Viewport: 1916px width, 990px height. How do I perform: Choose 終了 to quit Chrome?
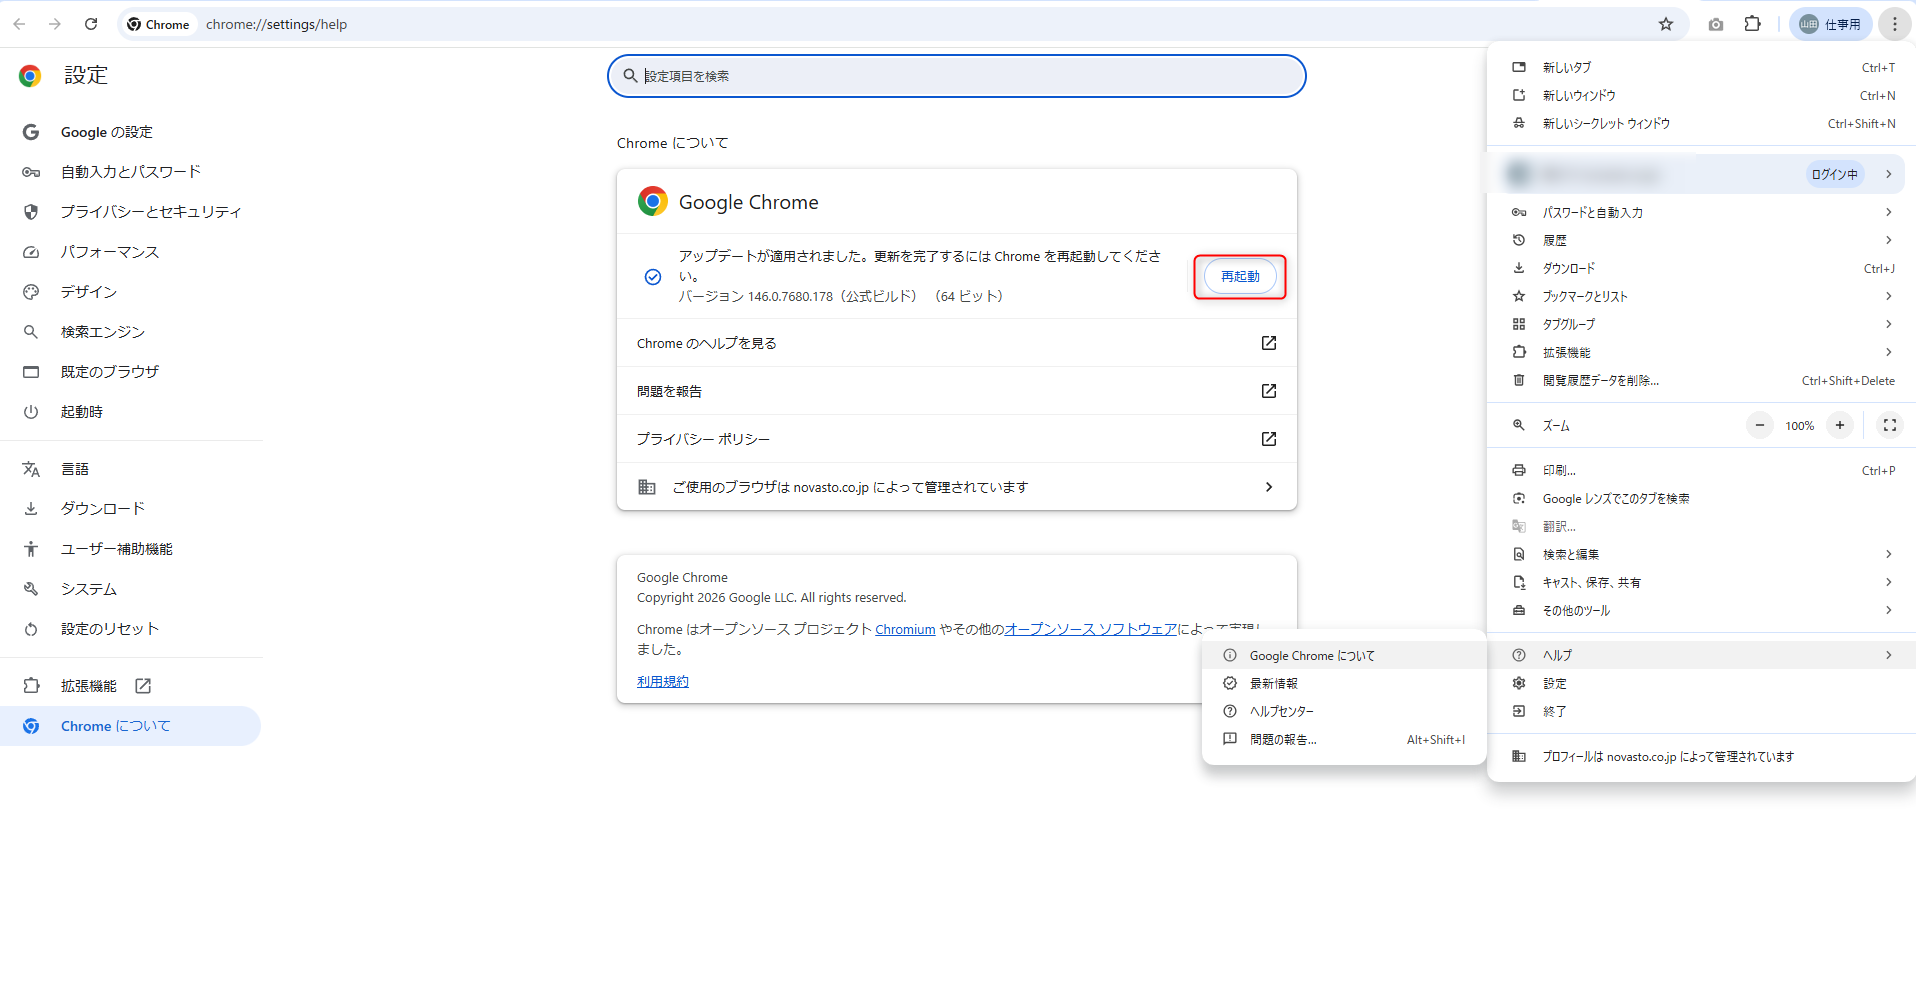click(1702, 711)
